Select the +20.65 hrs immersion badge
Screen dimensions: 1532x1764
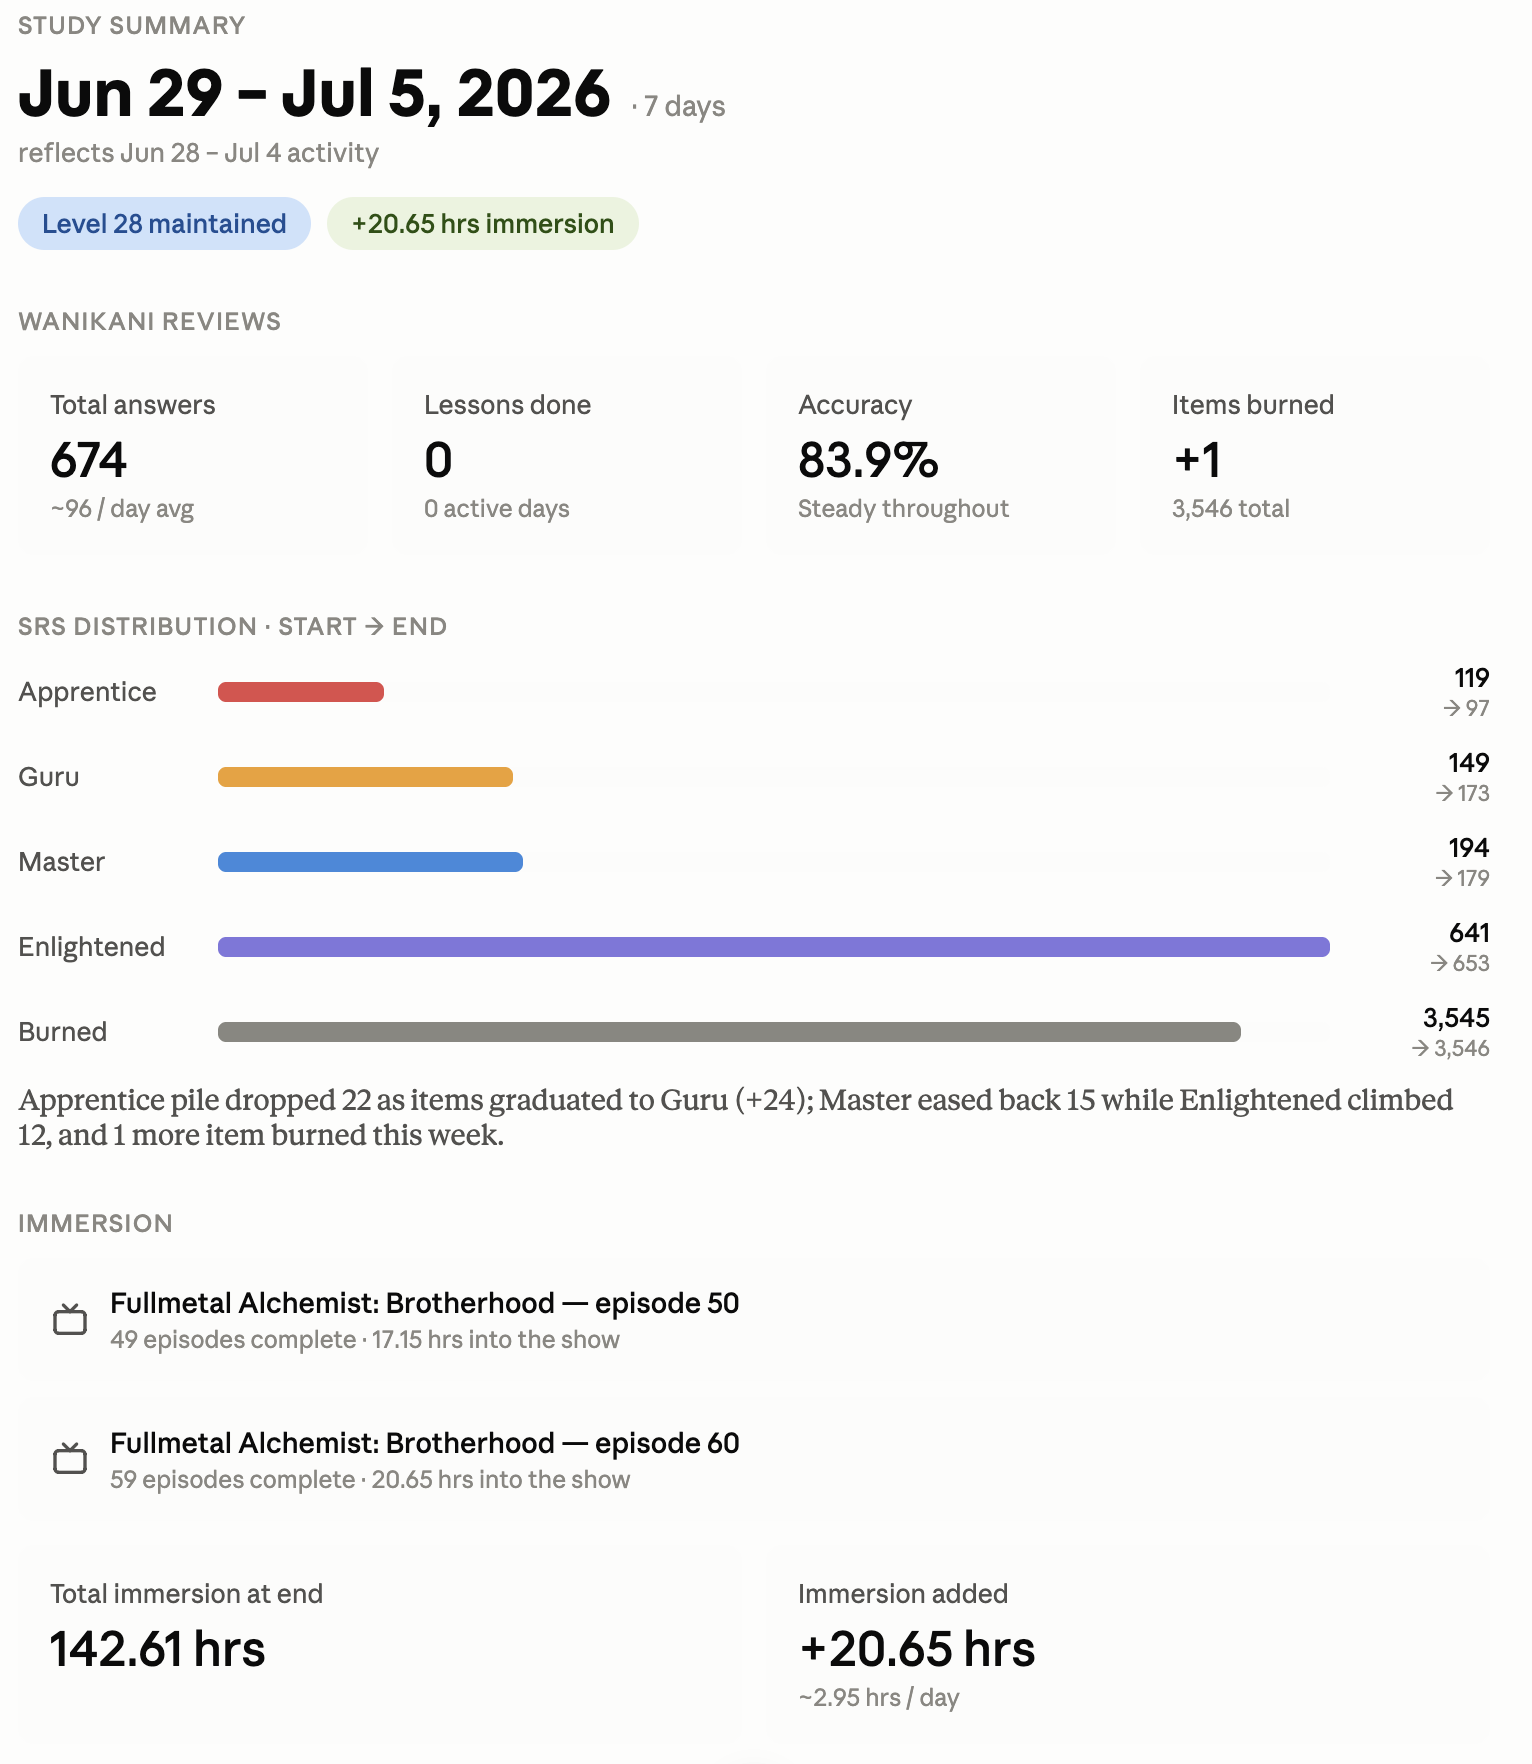[483, 224]
